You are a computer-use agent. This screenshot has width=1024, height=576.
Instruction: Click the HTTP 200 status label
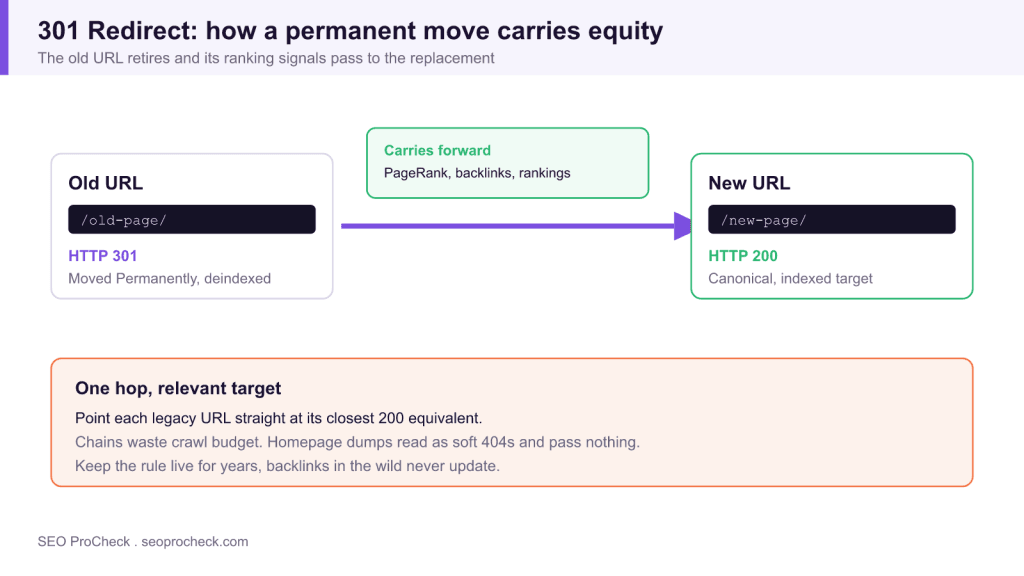tap(743, 256)
